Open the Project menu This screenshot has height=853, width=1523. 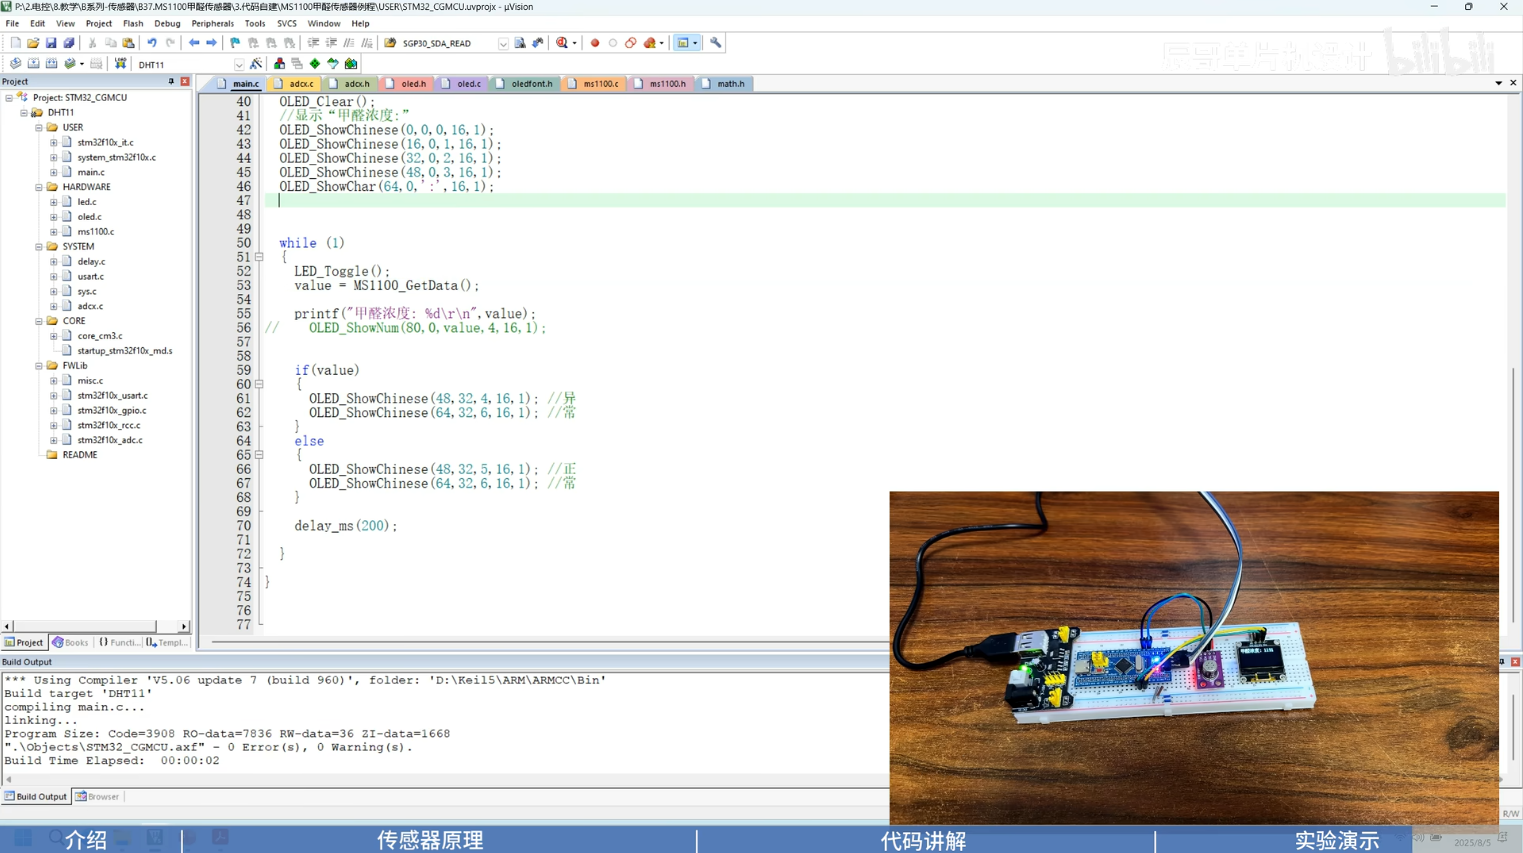pyautogui.click(x=99, y=23)
